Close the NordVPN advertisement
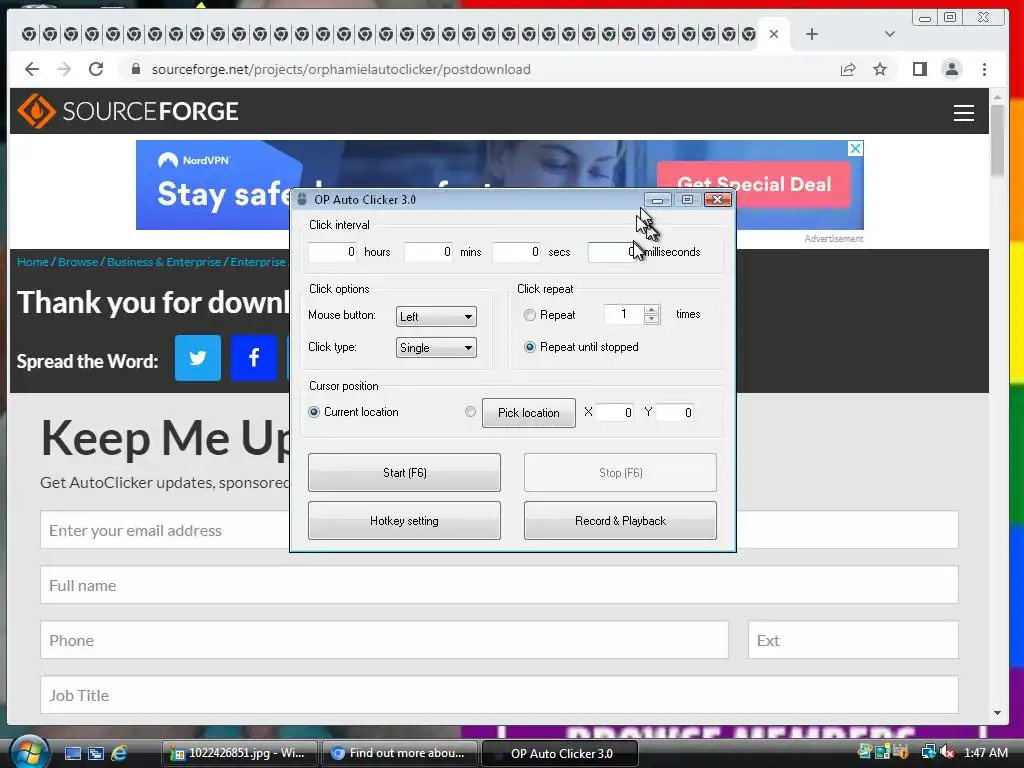Image resolution: width=1024 pixels, height=768 pixels. (x=855, y=148)
